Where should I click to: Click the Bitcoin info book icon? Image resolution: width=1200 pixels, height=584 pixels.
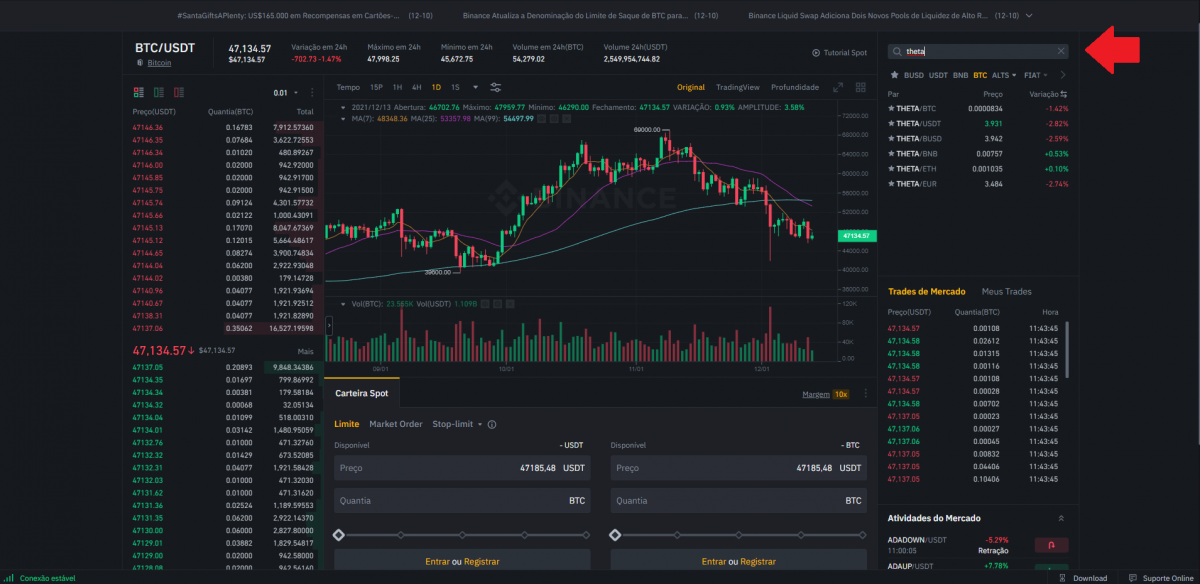point(140,63)
